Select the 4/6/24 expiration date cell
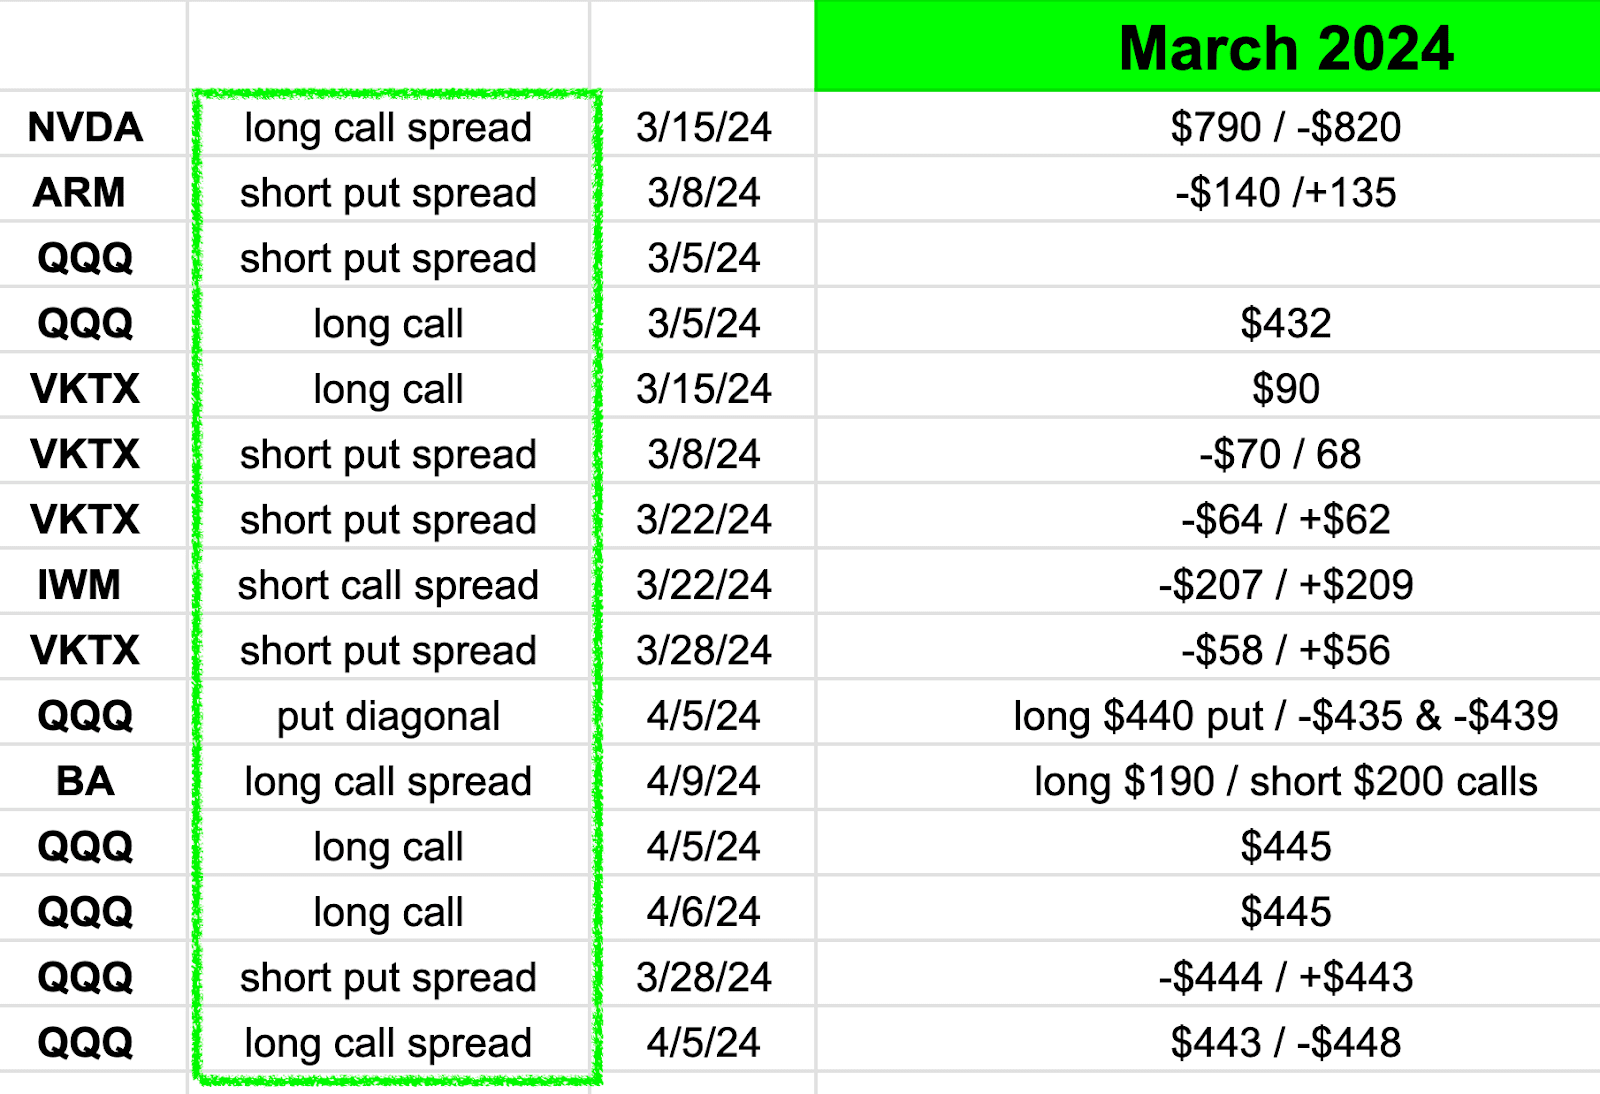 pos(703,909)
